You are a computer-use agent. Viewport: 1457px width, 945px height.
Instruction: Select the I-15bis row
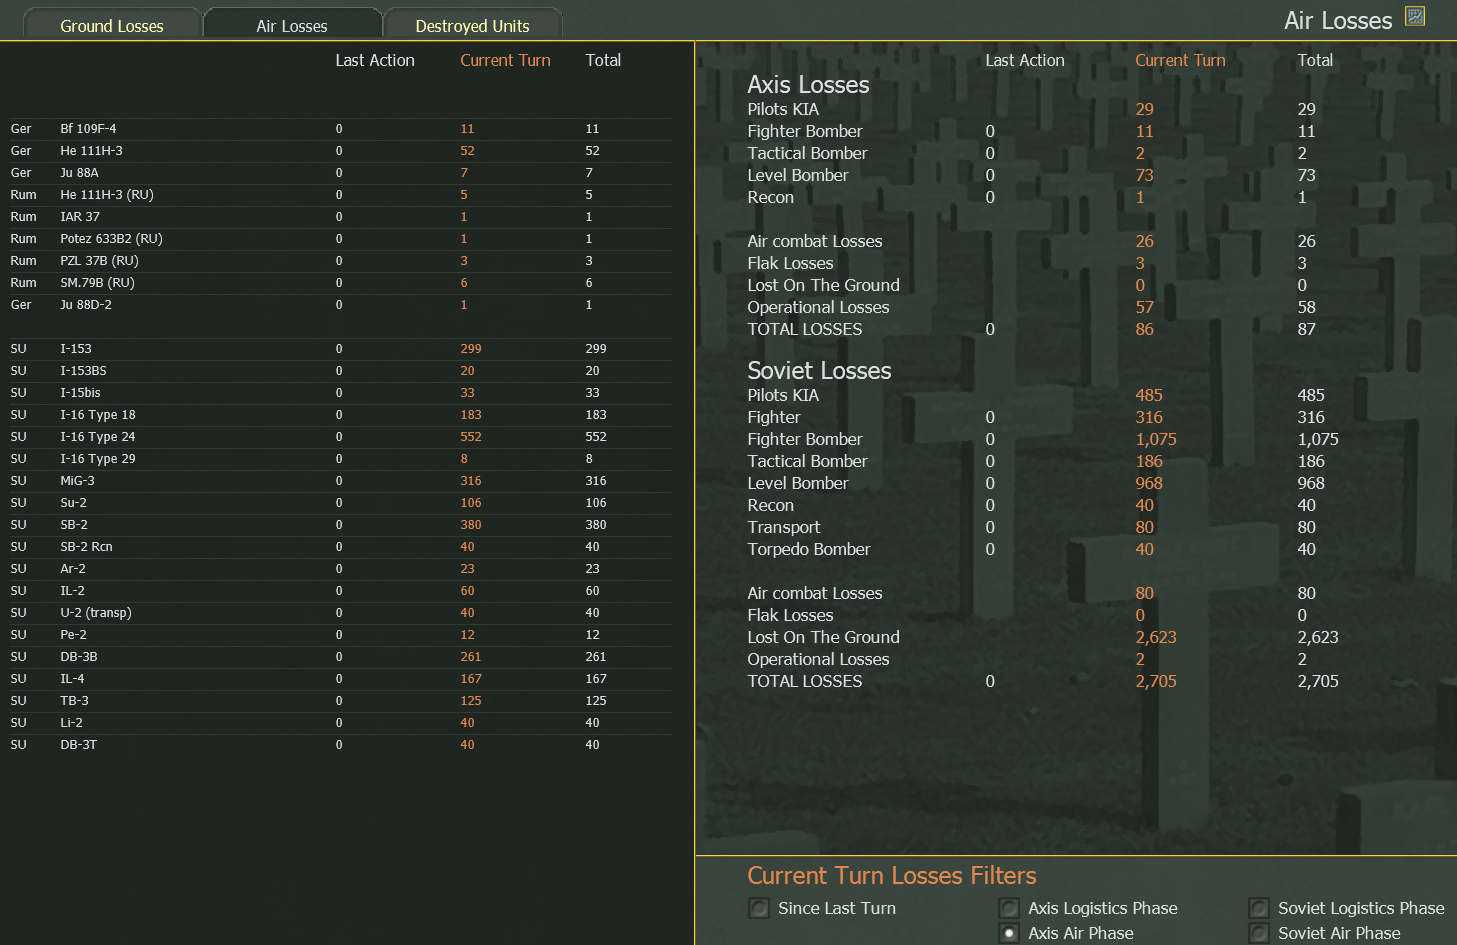[x=340, y=393]
